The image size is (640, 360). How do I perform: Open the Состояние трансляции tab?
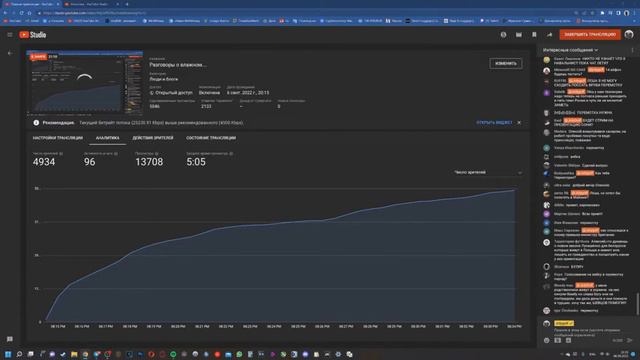(x=211, y=138)
